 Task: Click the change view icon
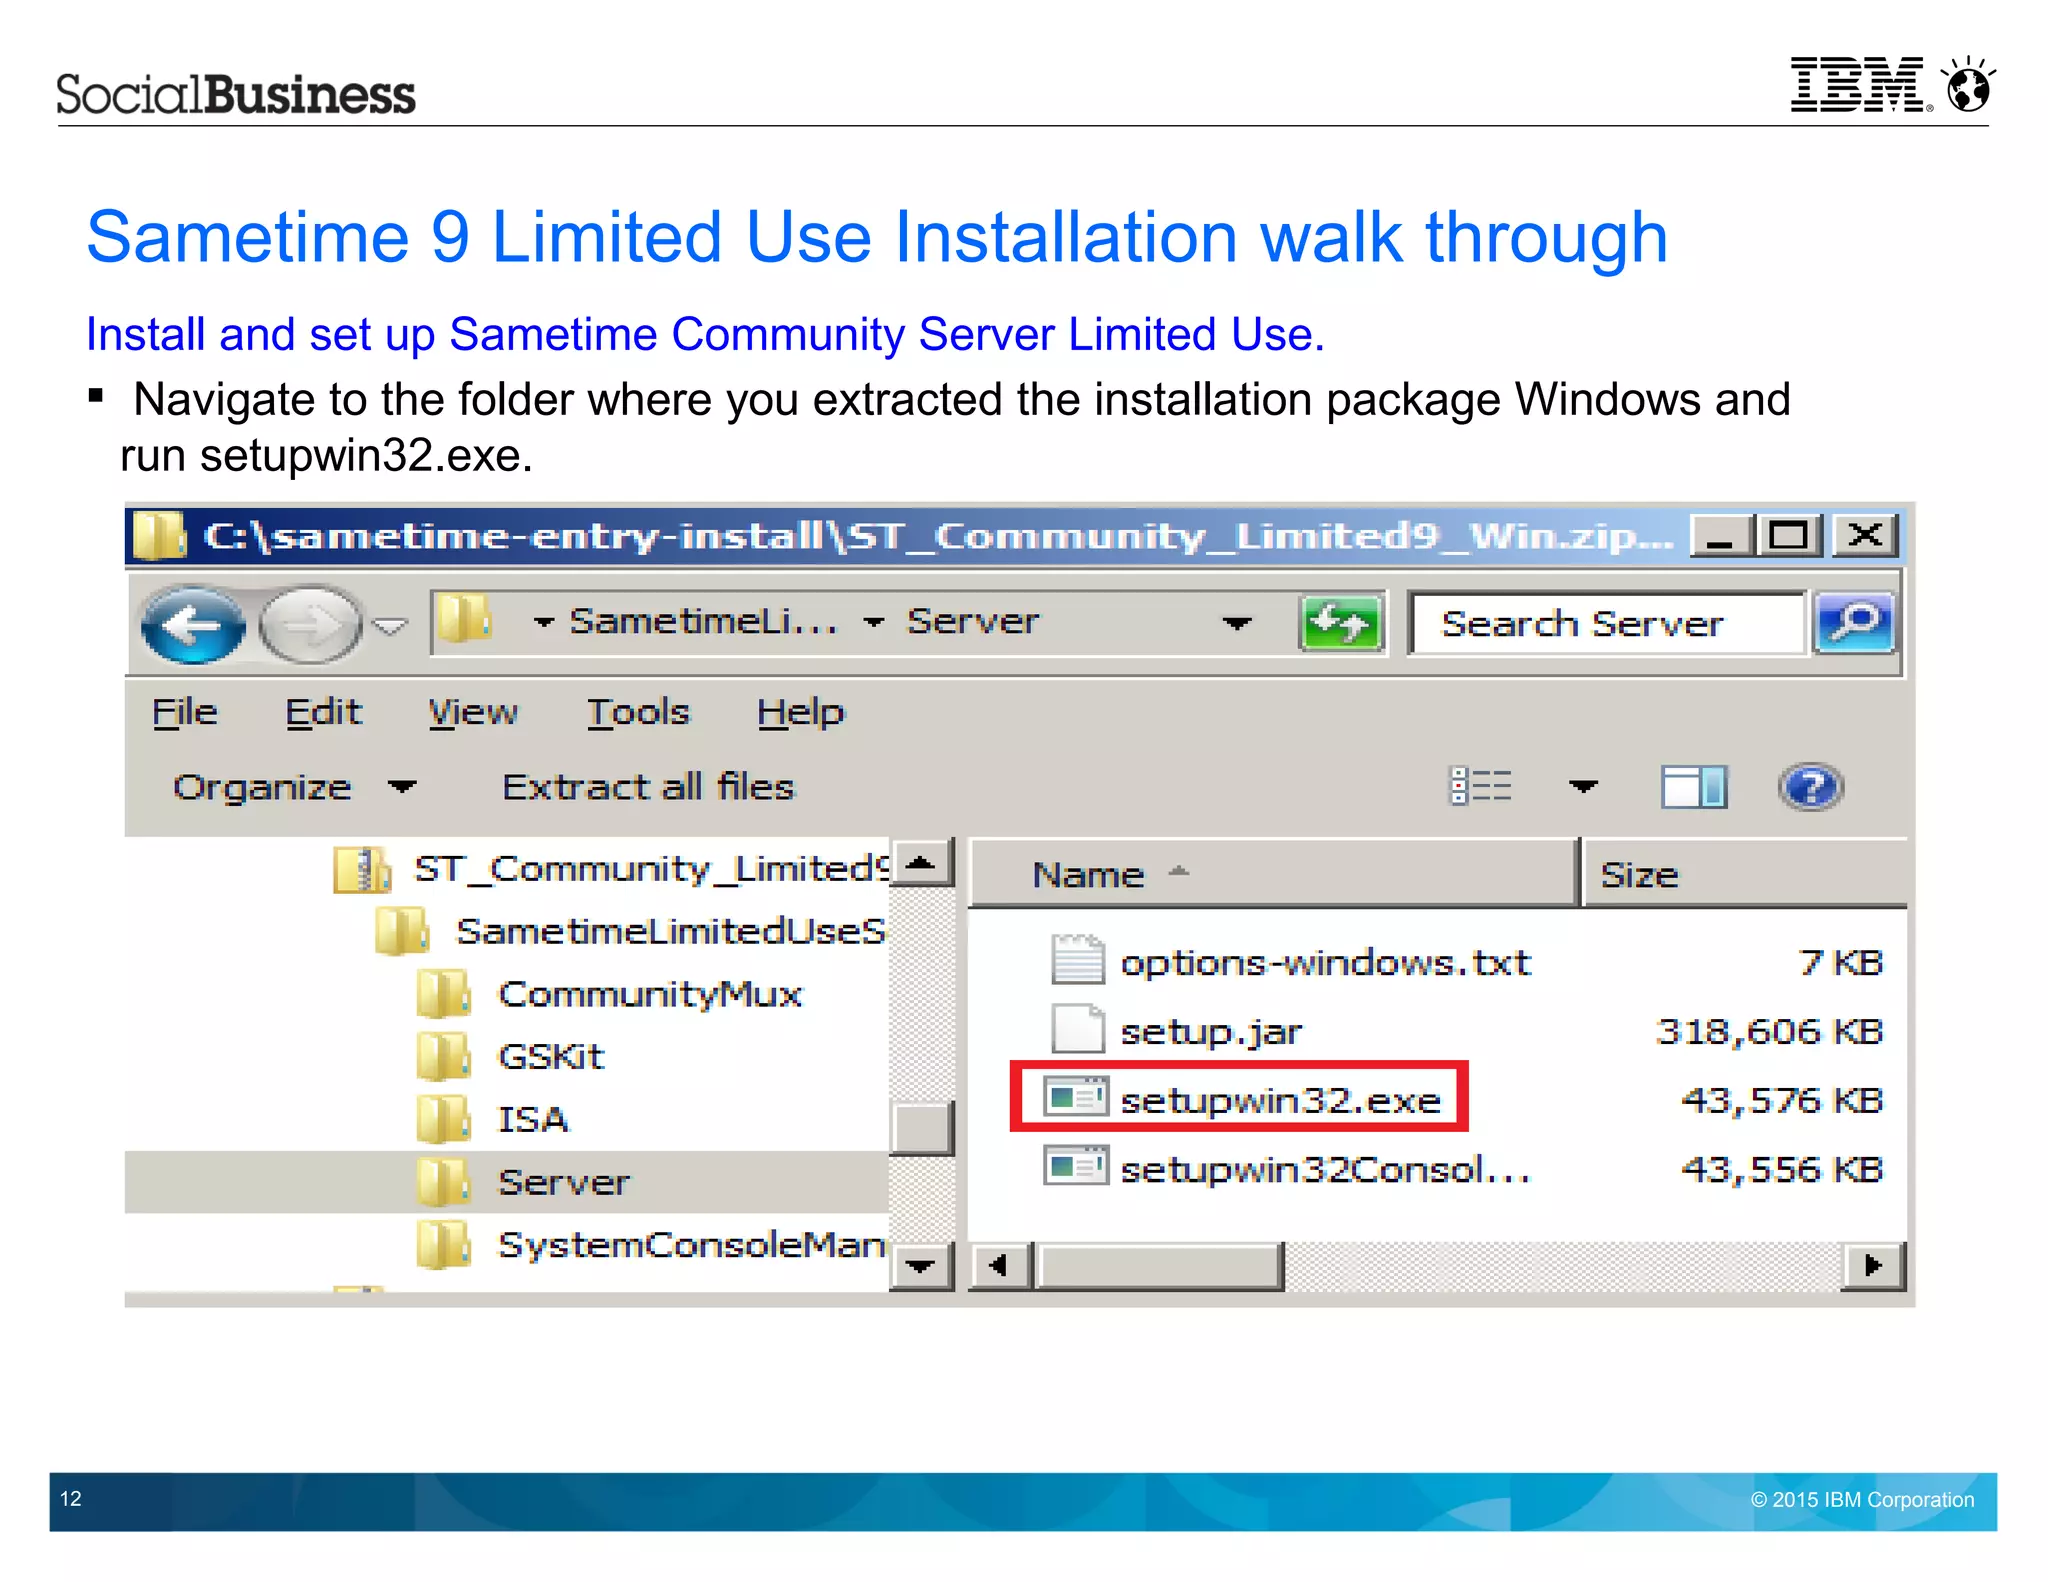[1480, 786]
